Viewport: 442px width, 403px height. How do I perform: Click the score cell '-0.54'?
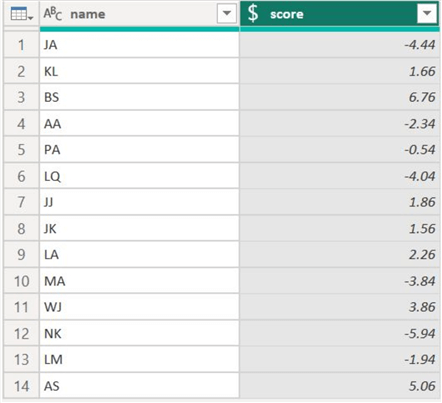[340, 150]
